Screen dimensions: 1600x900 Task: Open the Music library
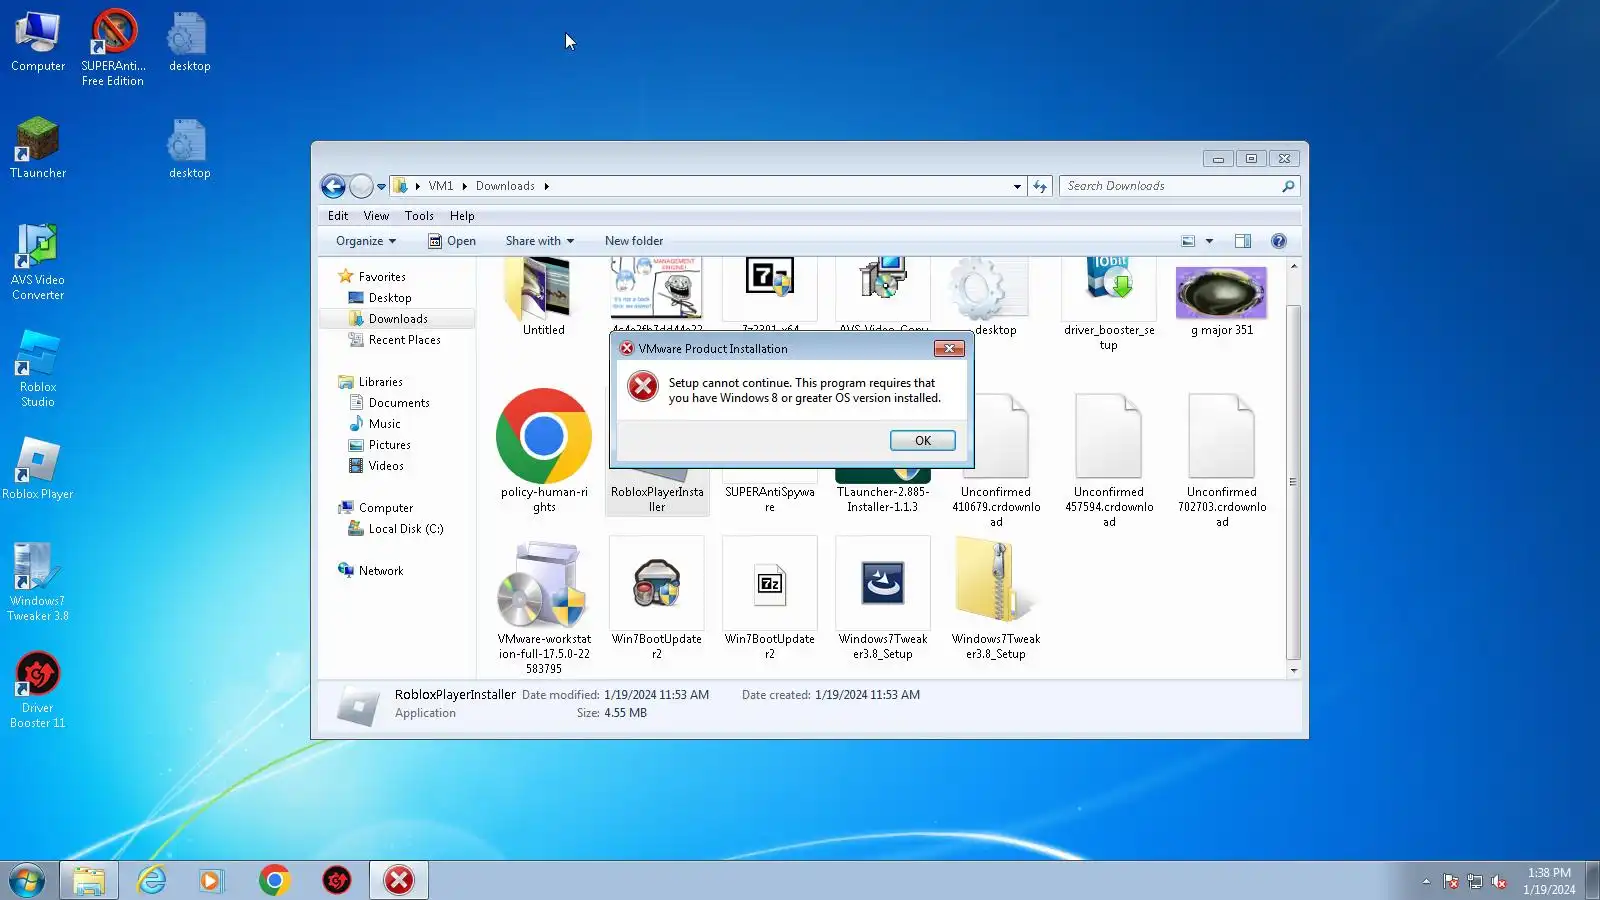(x=385, y=424)
